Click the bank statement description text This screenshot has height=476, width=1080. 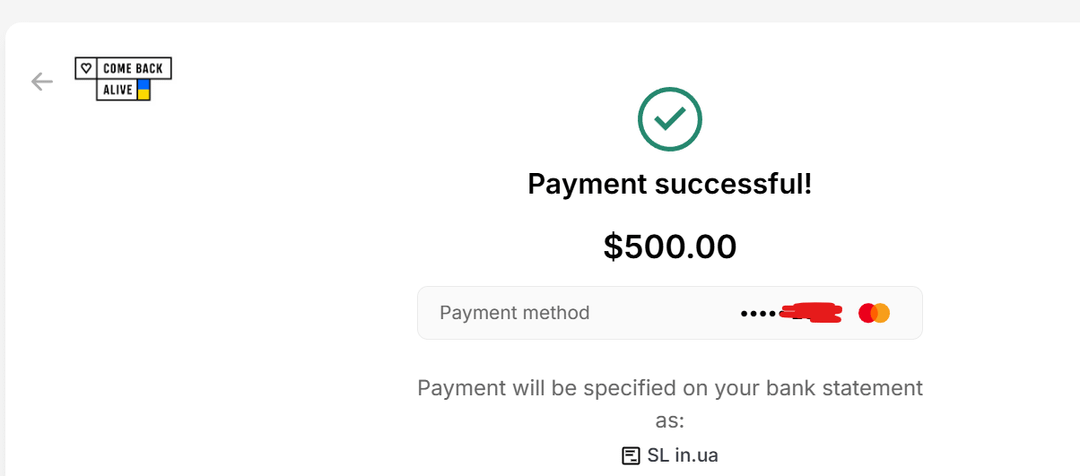(x=670, y=388)
